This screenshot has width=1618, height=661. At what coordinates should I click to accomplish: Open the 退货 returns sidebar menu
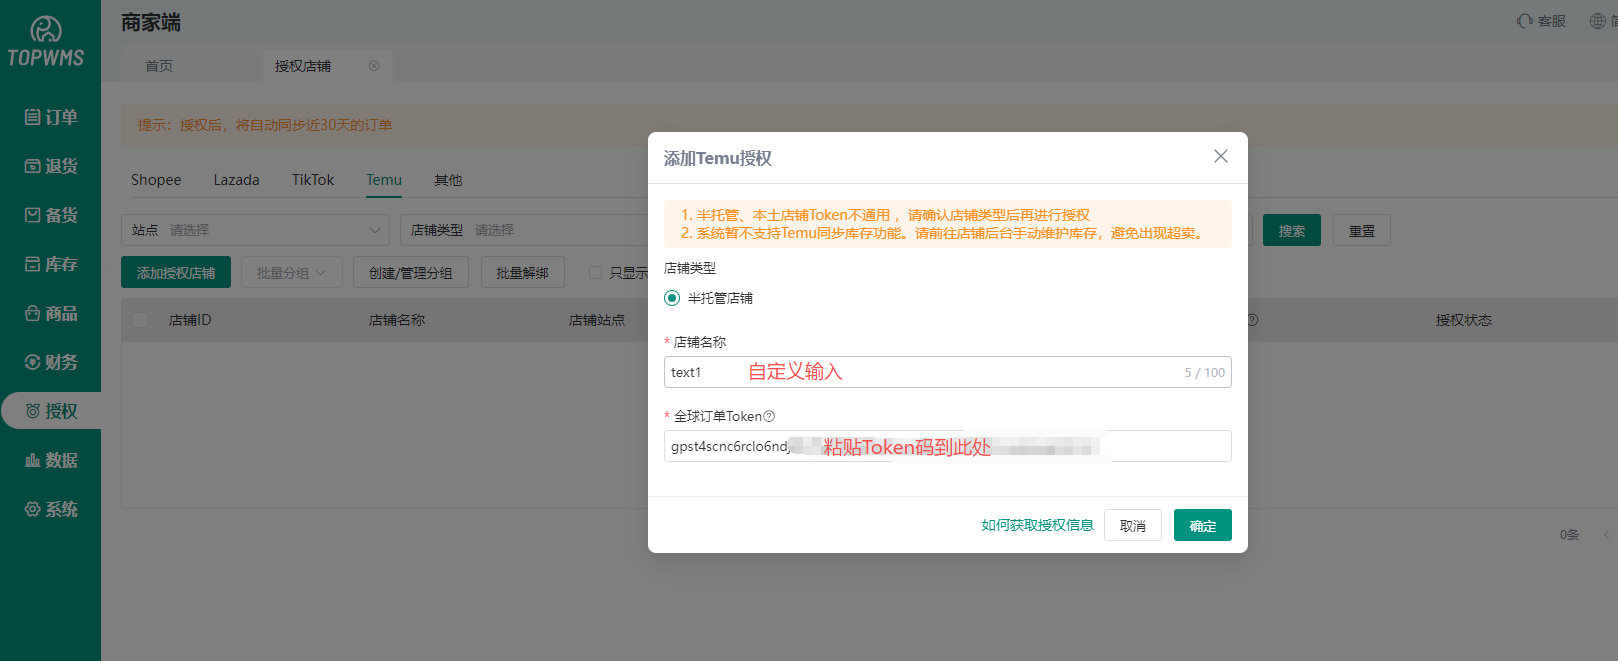50,166
